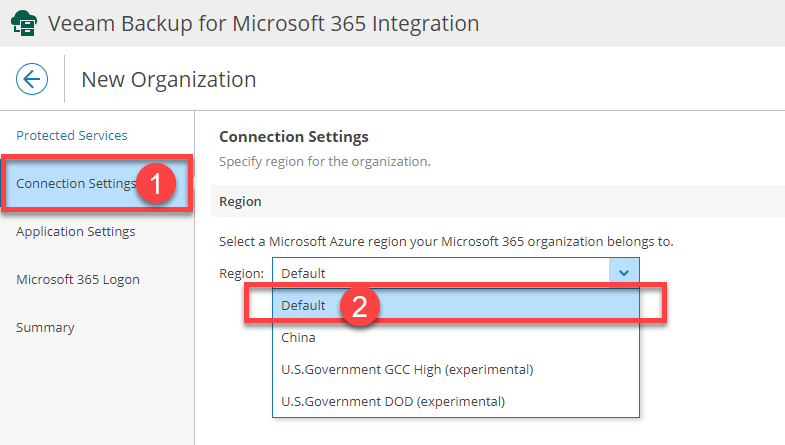Click the Veeam Backup for Microsoft 365 header
Viewport: 785px width, 445px height.
[263, 23]
